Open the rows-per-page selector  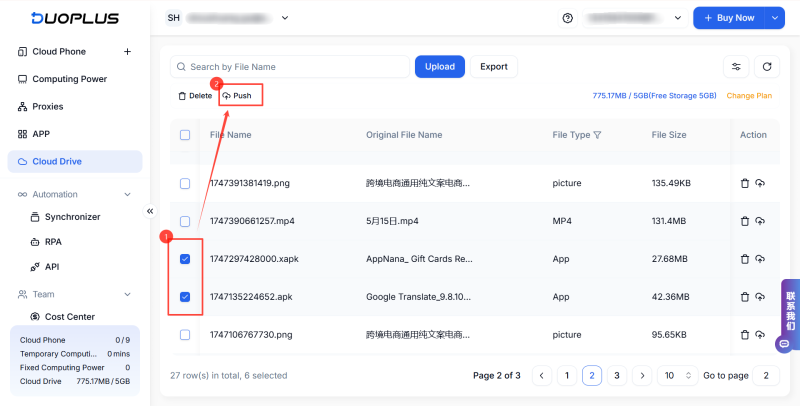coord(678,375)
